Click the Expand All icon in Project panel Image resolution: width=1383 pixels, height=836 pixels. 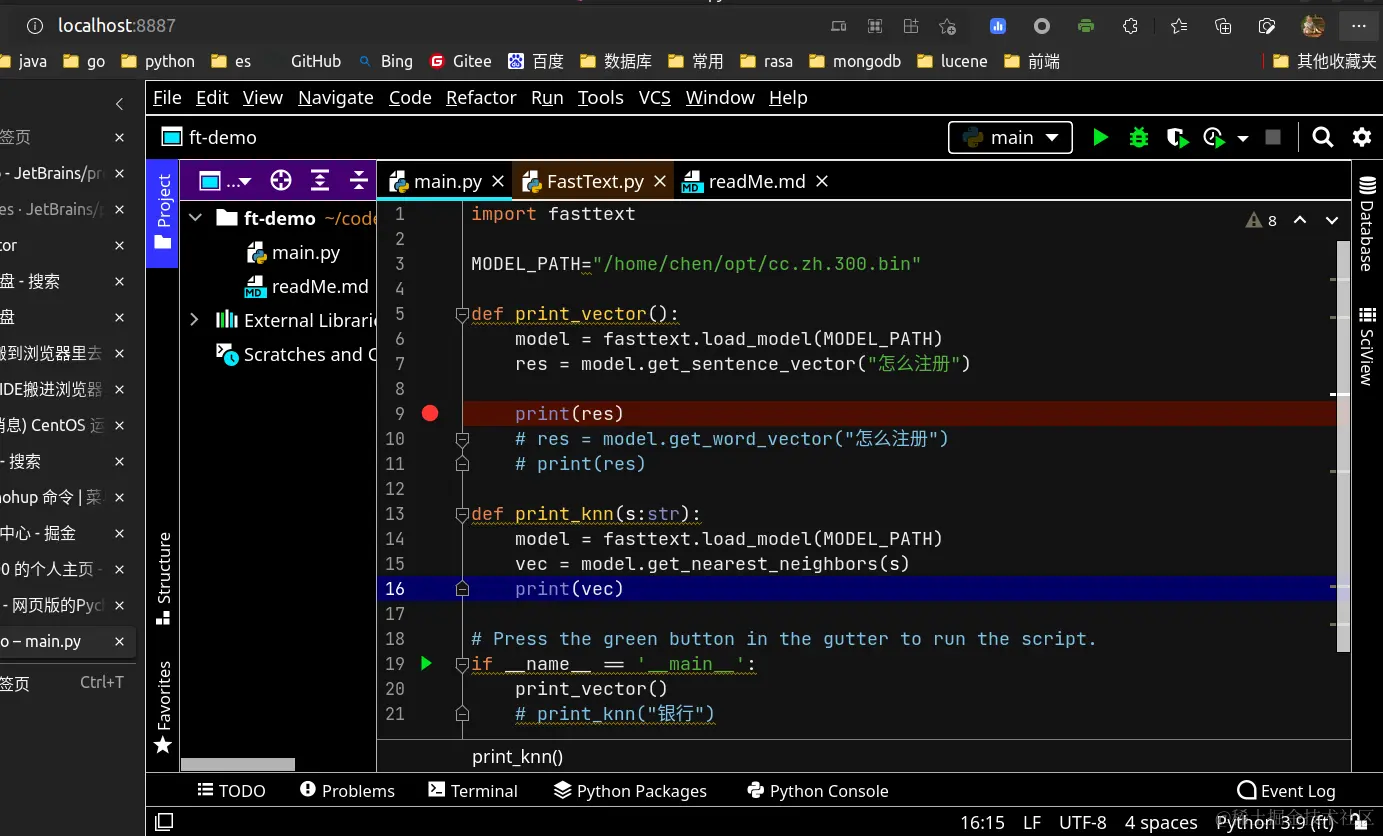(x=320, y=181)
